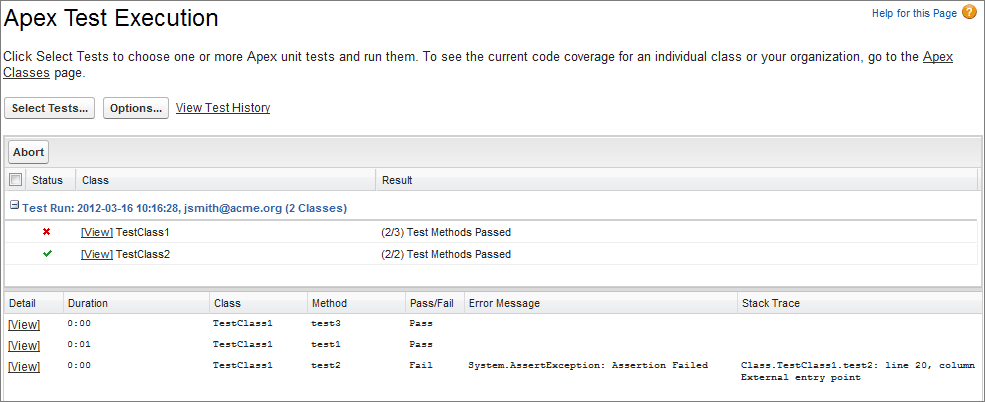This screenshot has width=985, height=402.
Task: Open detail View link for failed test2
Action: 24,367
